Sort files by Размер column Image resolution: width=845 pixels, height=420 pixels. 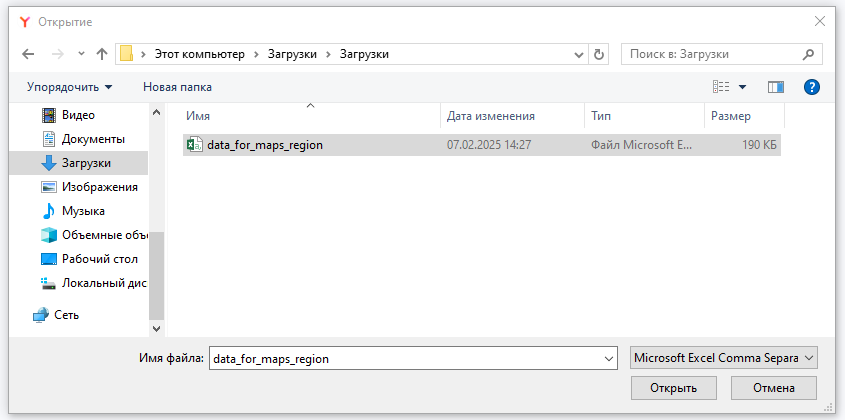(730, 116)
